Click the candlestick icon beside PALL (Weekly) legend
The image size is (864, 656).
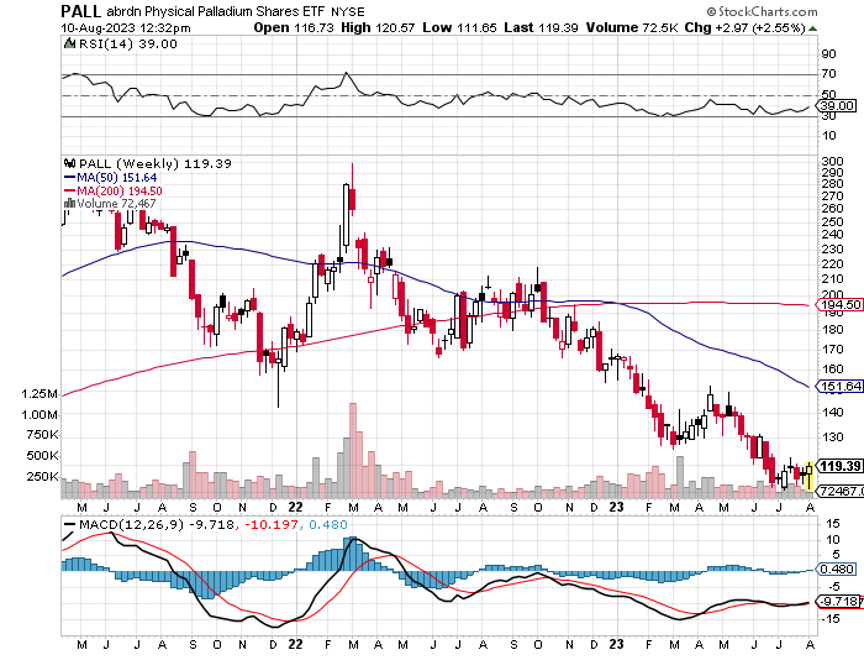(x=69, y=163)
